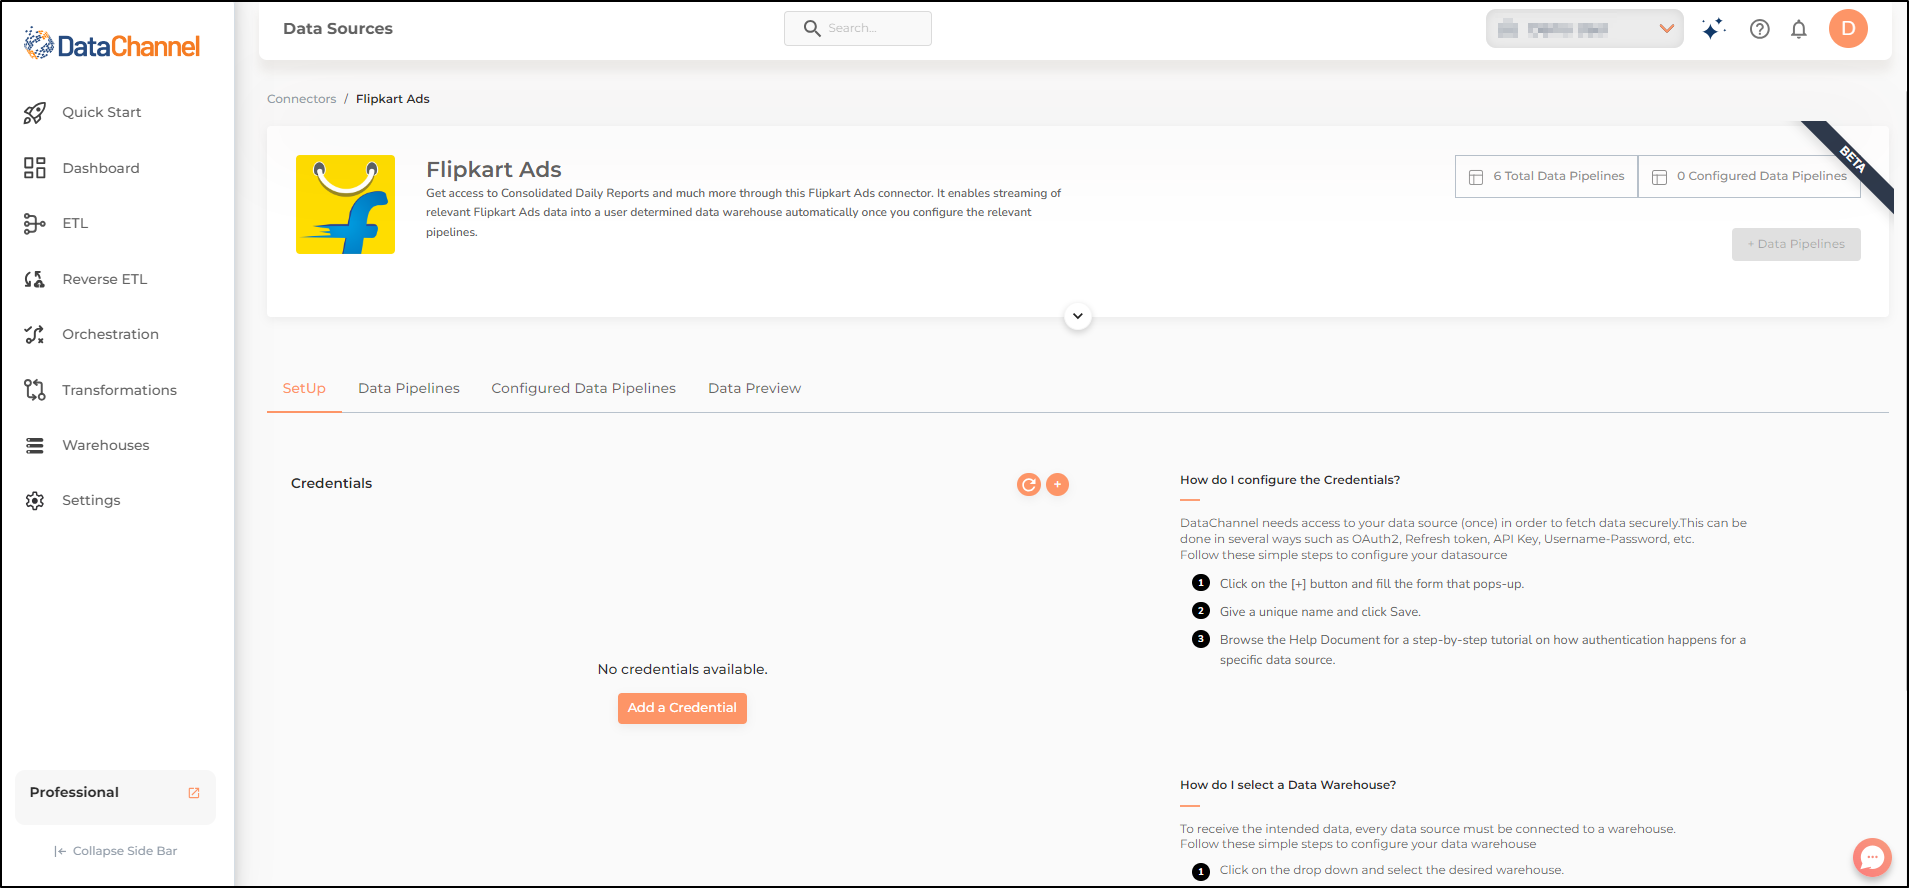Switch to the Data Pipelines tab
Screen dimensions: 1909x888
click(x=409, y=389)
